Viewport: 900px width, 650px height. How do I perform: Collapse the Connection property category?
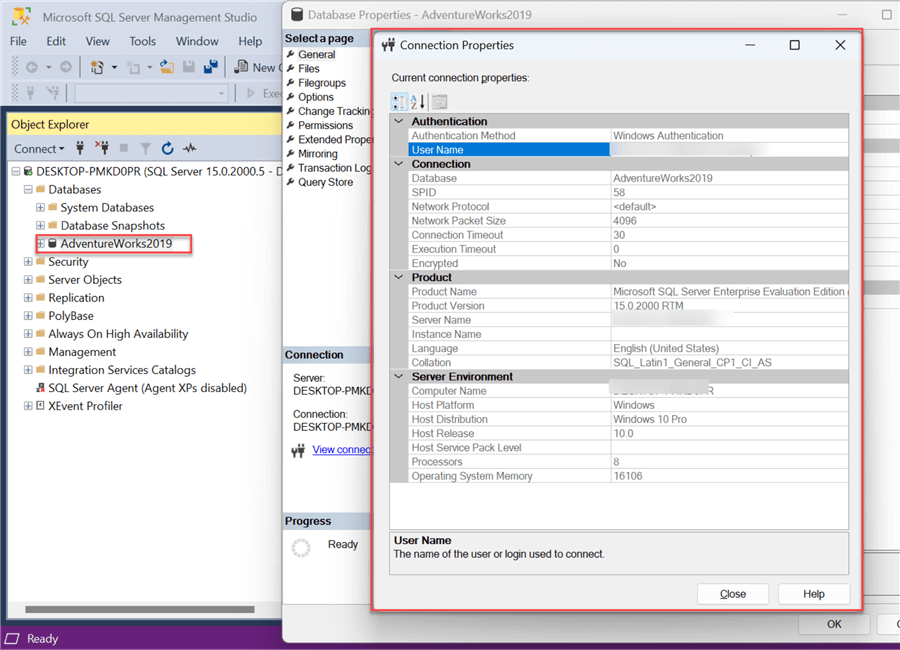tap(399, 164)
